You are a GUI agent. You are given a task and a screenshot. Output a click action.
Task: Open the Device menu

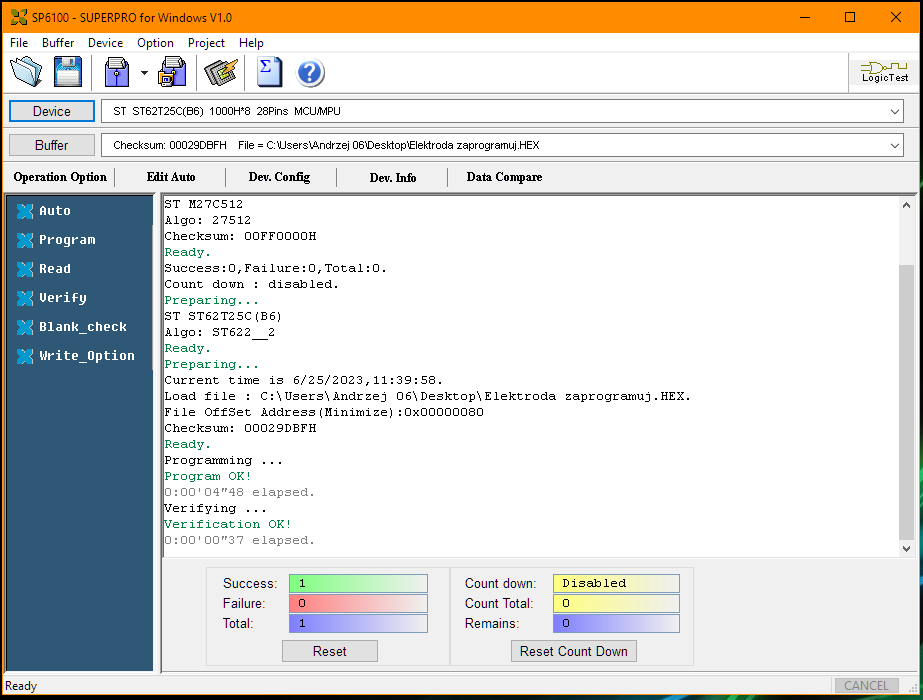pyautogui.click(x=105, y=43)
